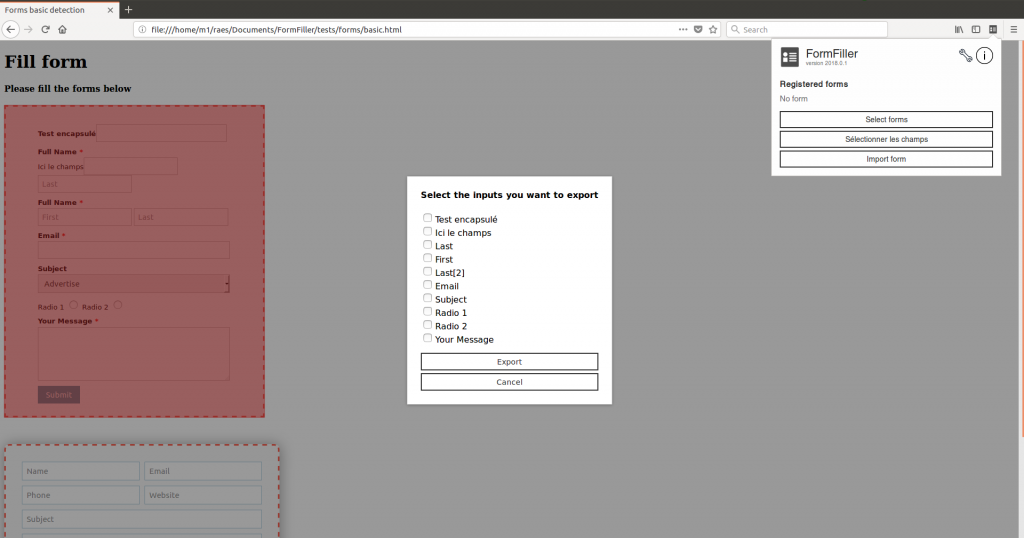
Task: Save page to Pocket icon
Action: coord(698,30)
